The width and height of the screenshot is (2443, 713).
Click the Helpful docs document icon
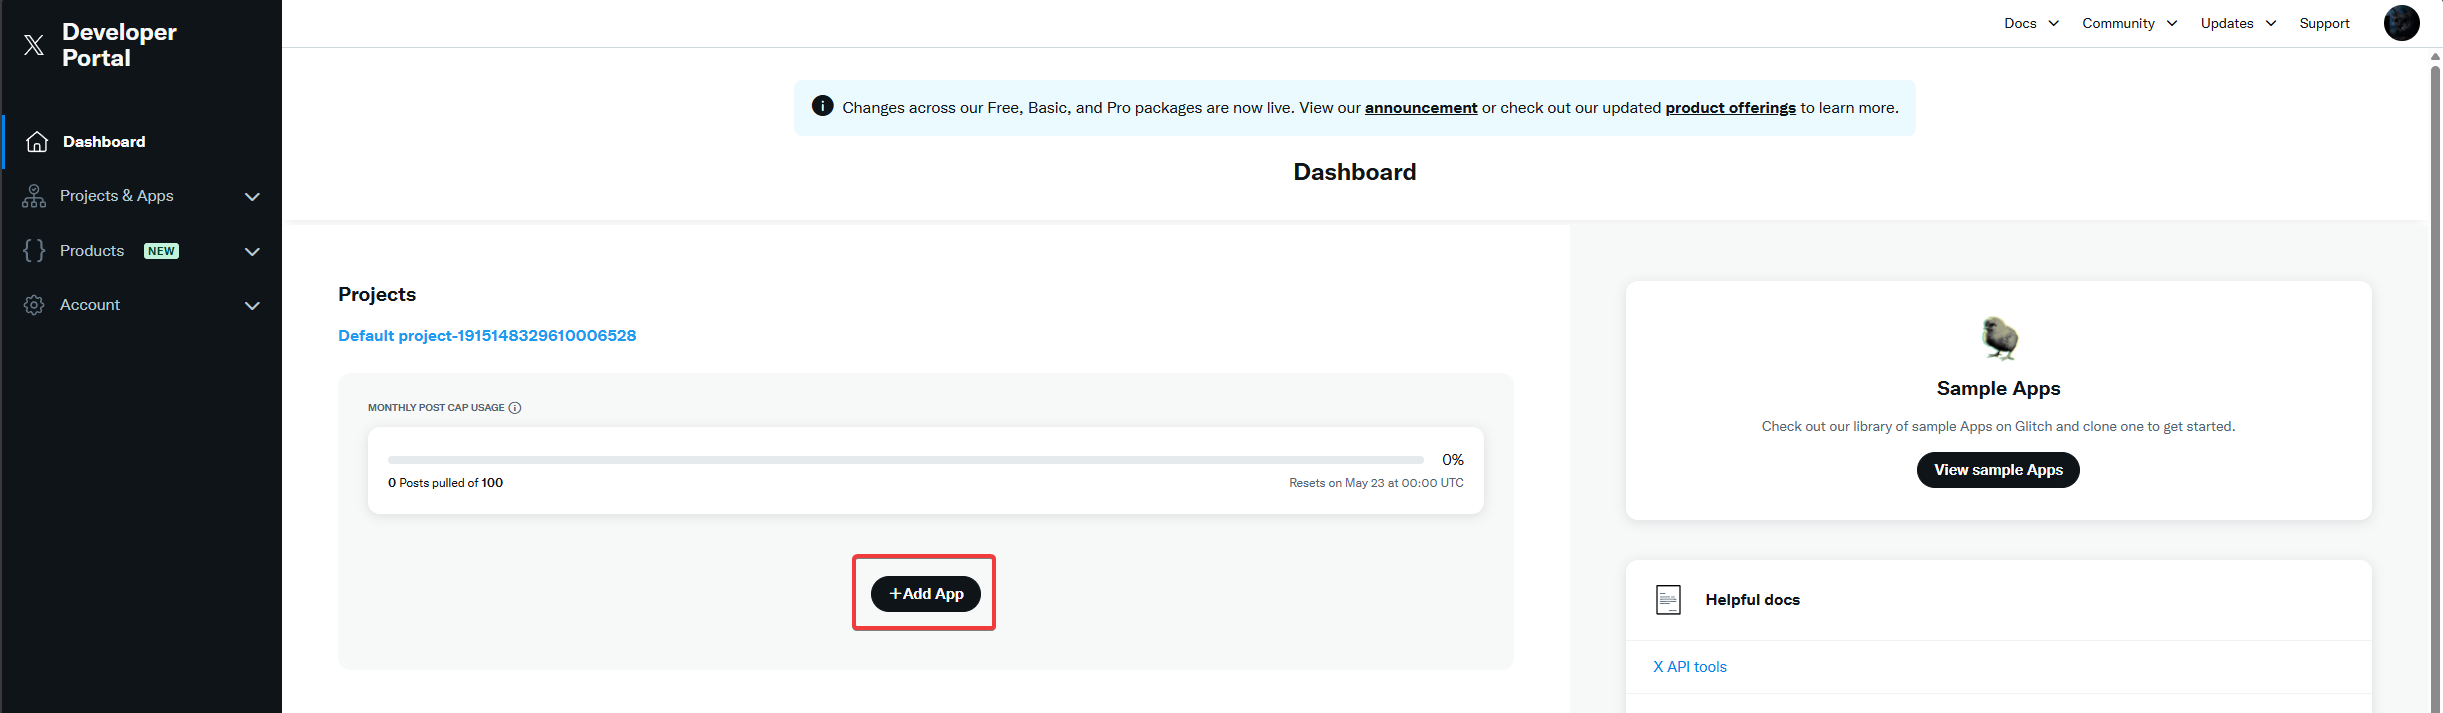[1668, 600]
